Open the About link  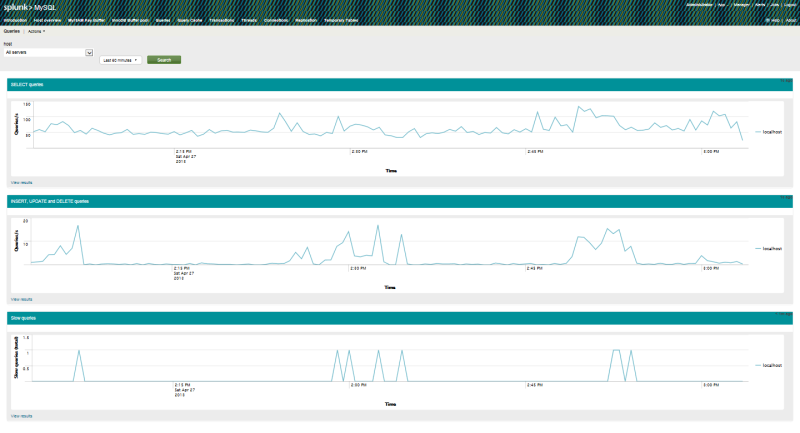pos(791,20)
